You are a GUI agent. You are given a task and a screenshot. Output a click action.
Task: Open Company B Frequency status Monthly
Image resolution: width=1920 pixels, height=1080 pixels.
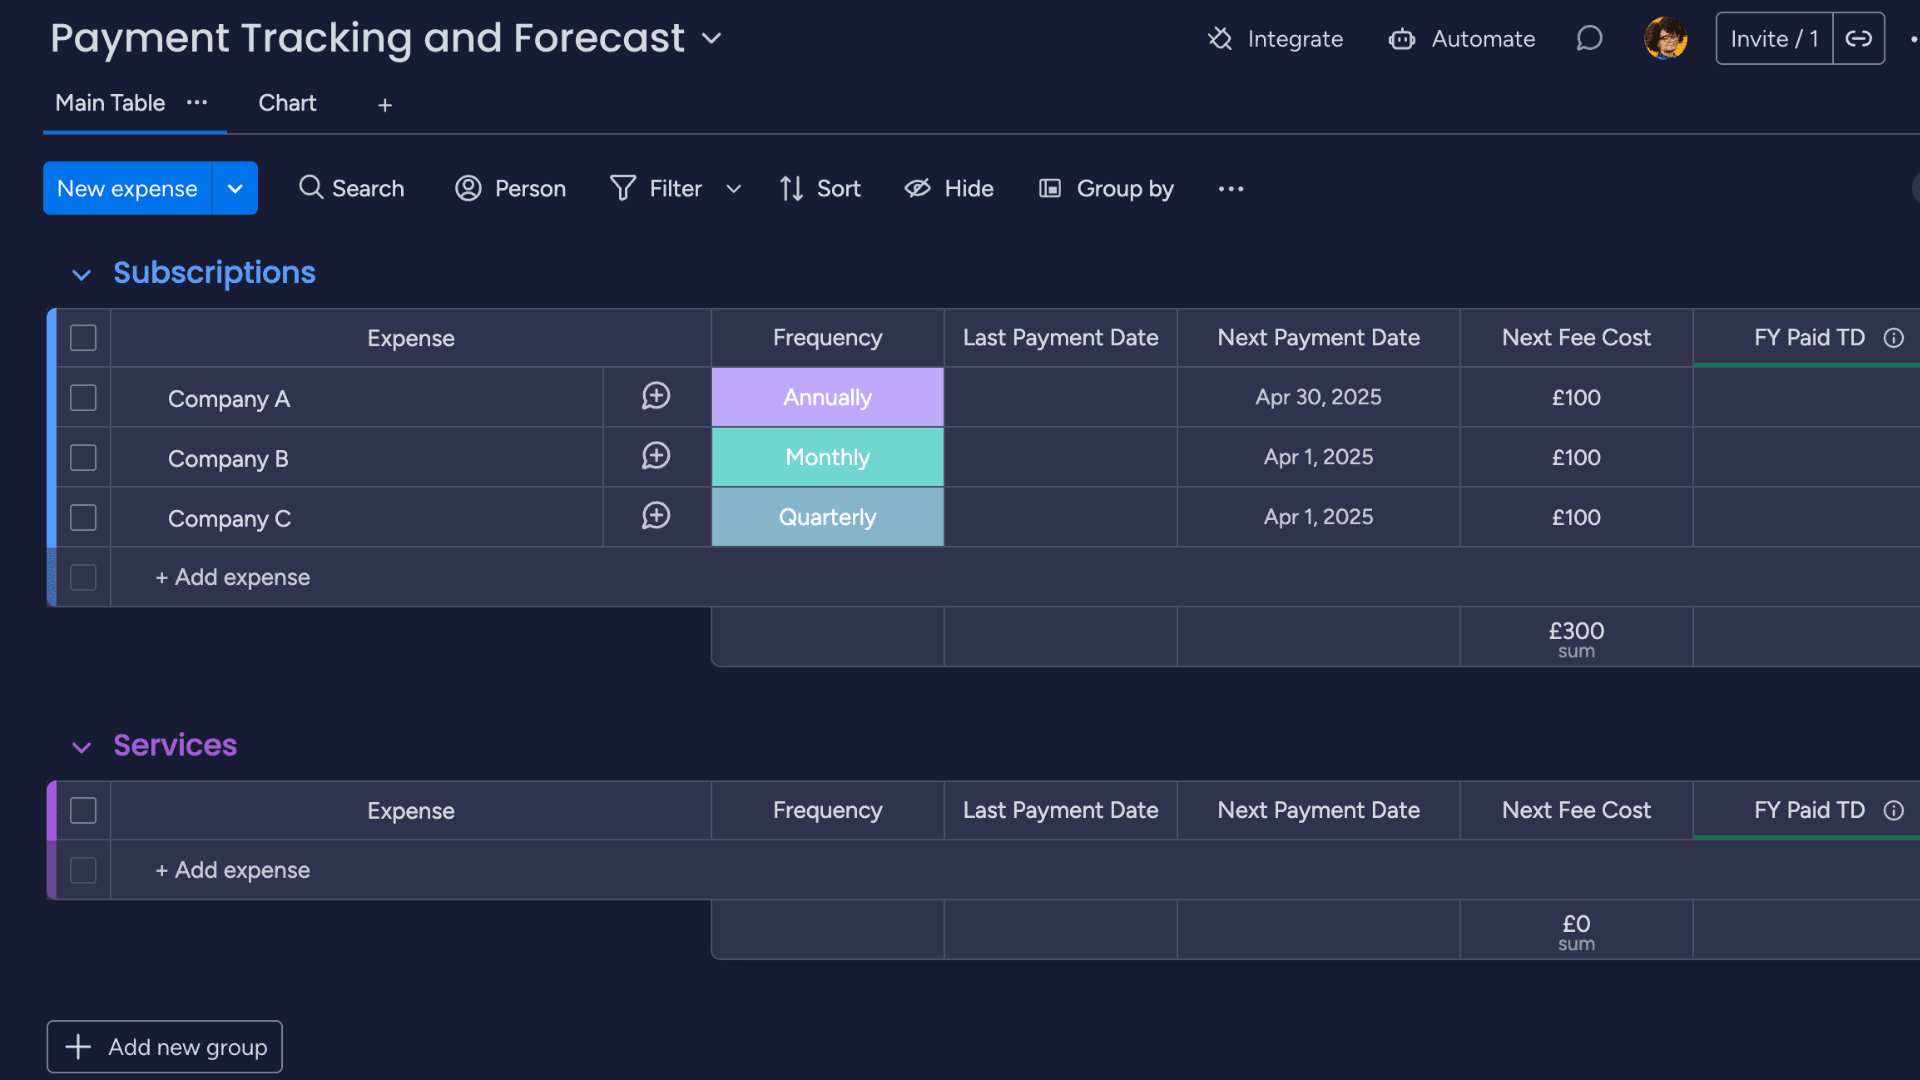(x=828, y=457)
